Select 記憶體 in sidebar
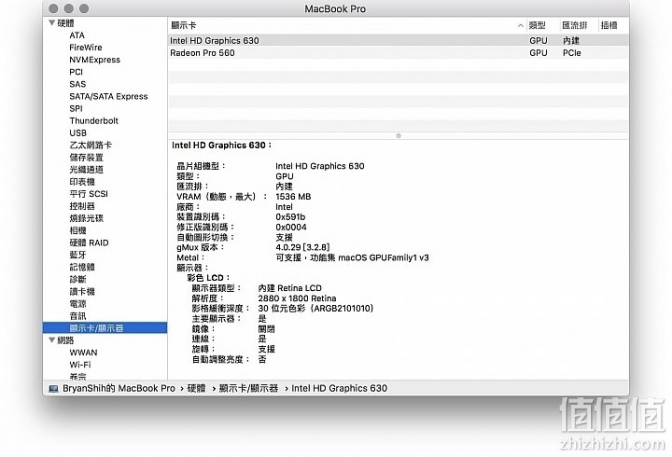 (82, 267)
